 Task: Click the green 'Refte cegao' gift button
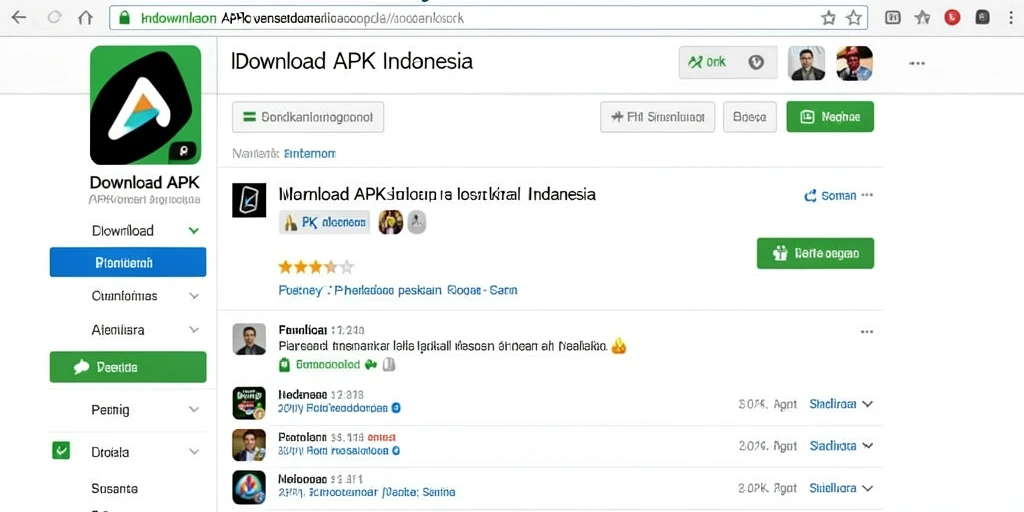pyautogui.click(x=815, y=253)
